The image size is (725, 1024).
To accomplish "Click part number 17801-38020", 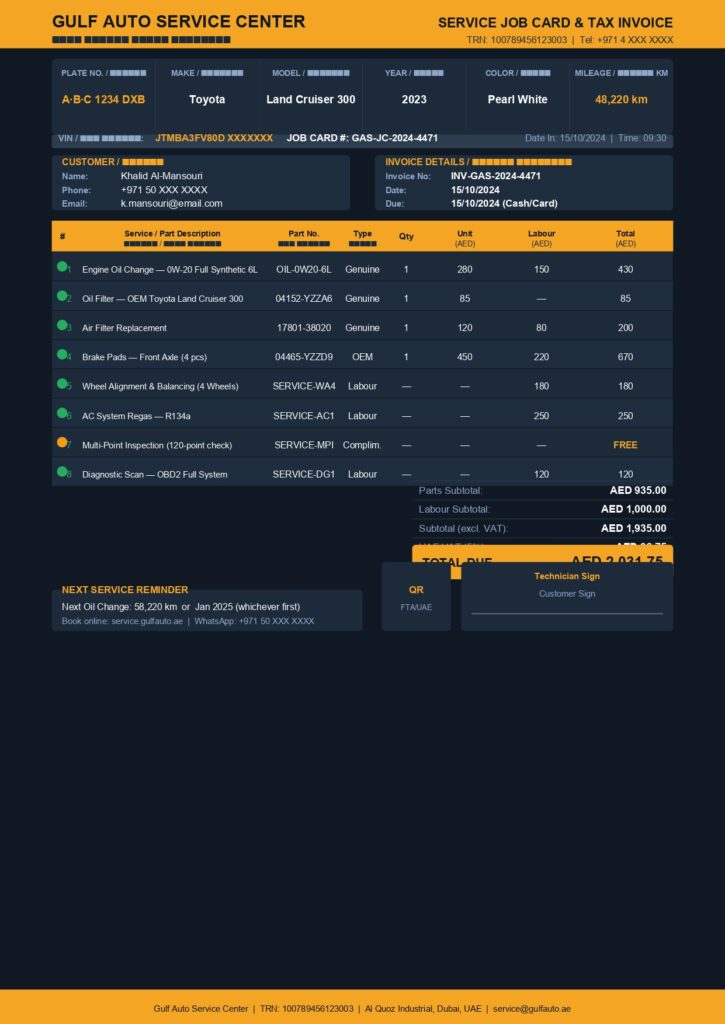I will [x=304, y=328].
